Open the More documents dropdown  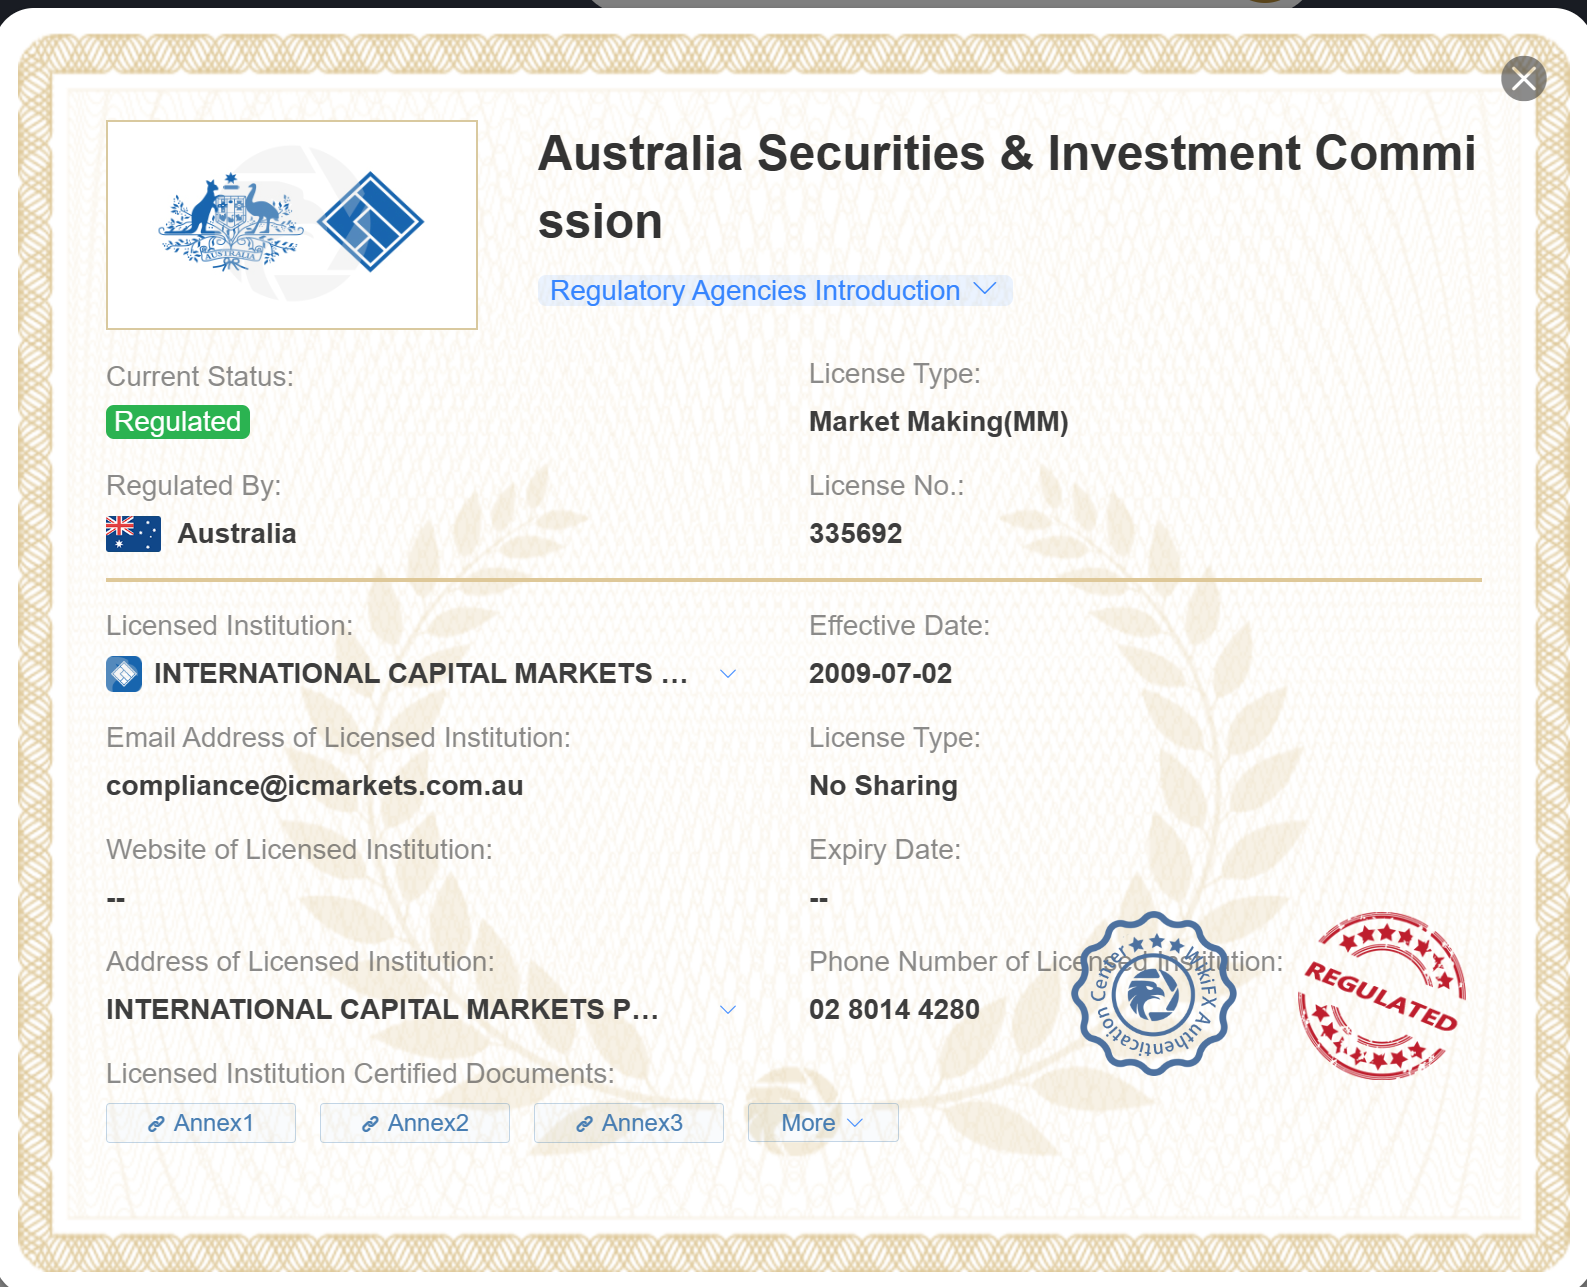click(823, 1123)
